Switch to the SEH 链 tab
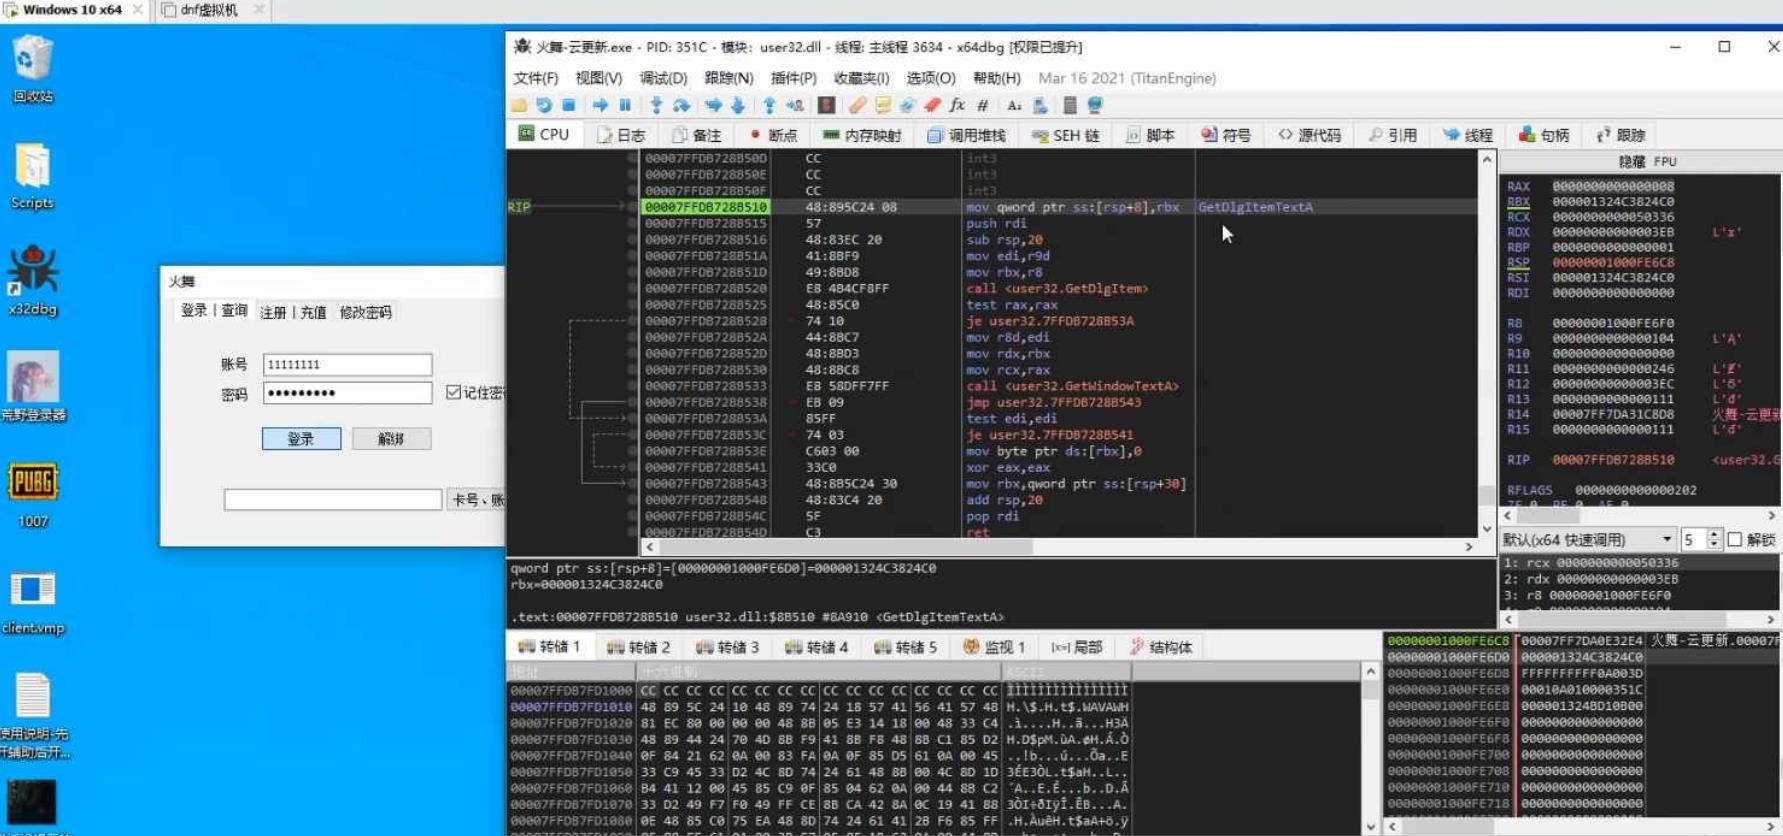Screen dimensions: 1783x836 click(x=1065, y=135)
